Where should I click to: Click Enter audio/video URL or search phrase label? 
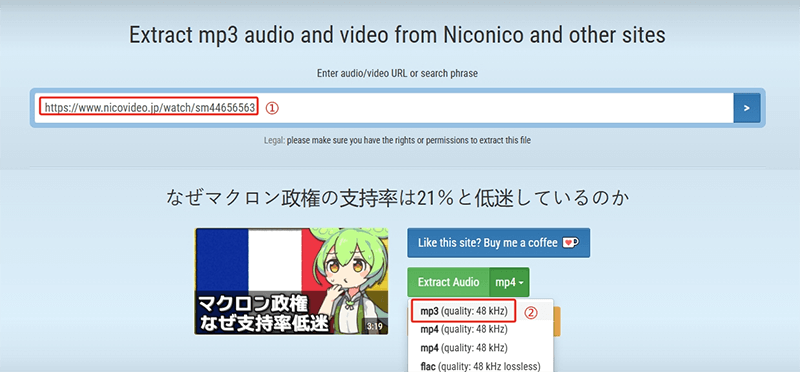click(397, 73)
